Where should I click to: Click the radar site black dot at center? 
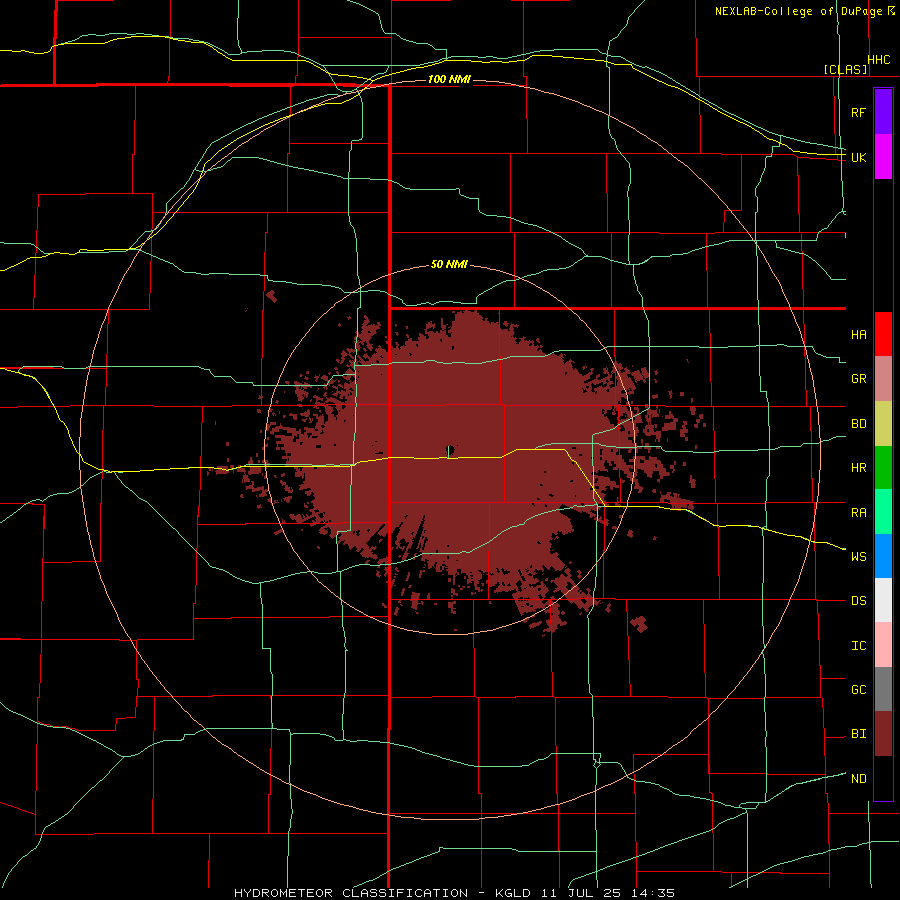click(x=451, y=449)
